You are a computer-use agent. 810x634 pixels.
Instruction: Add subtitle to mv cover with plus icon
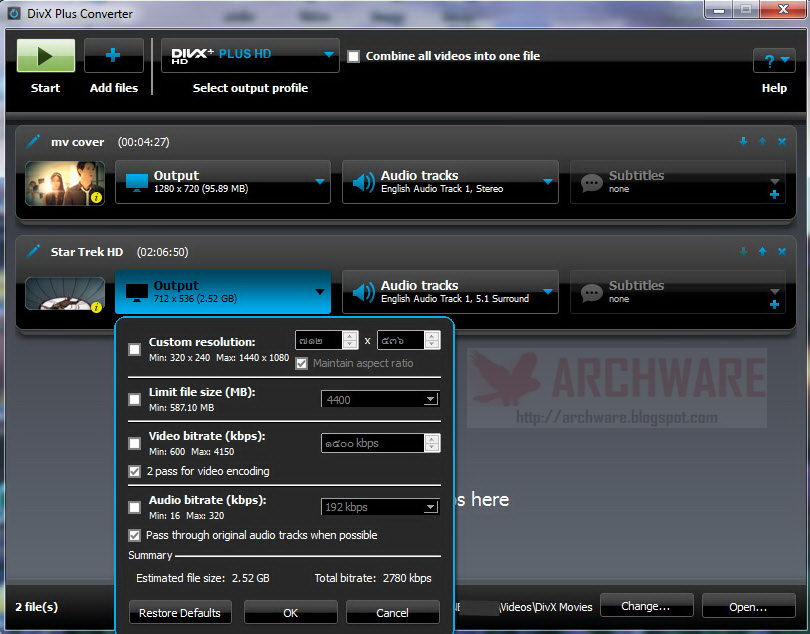point(774,195)
